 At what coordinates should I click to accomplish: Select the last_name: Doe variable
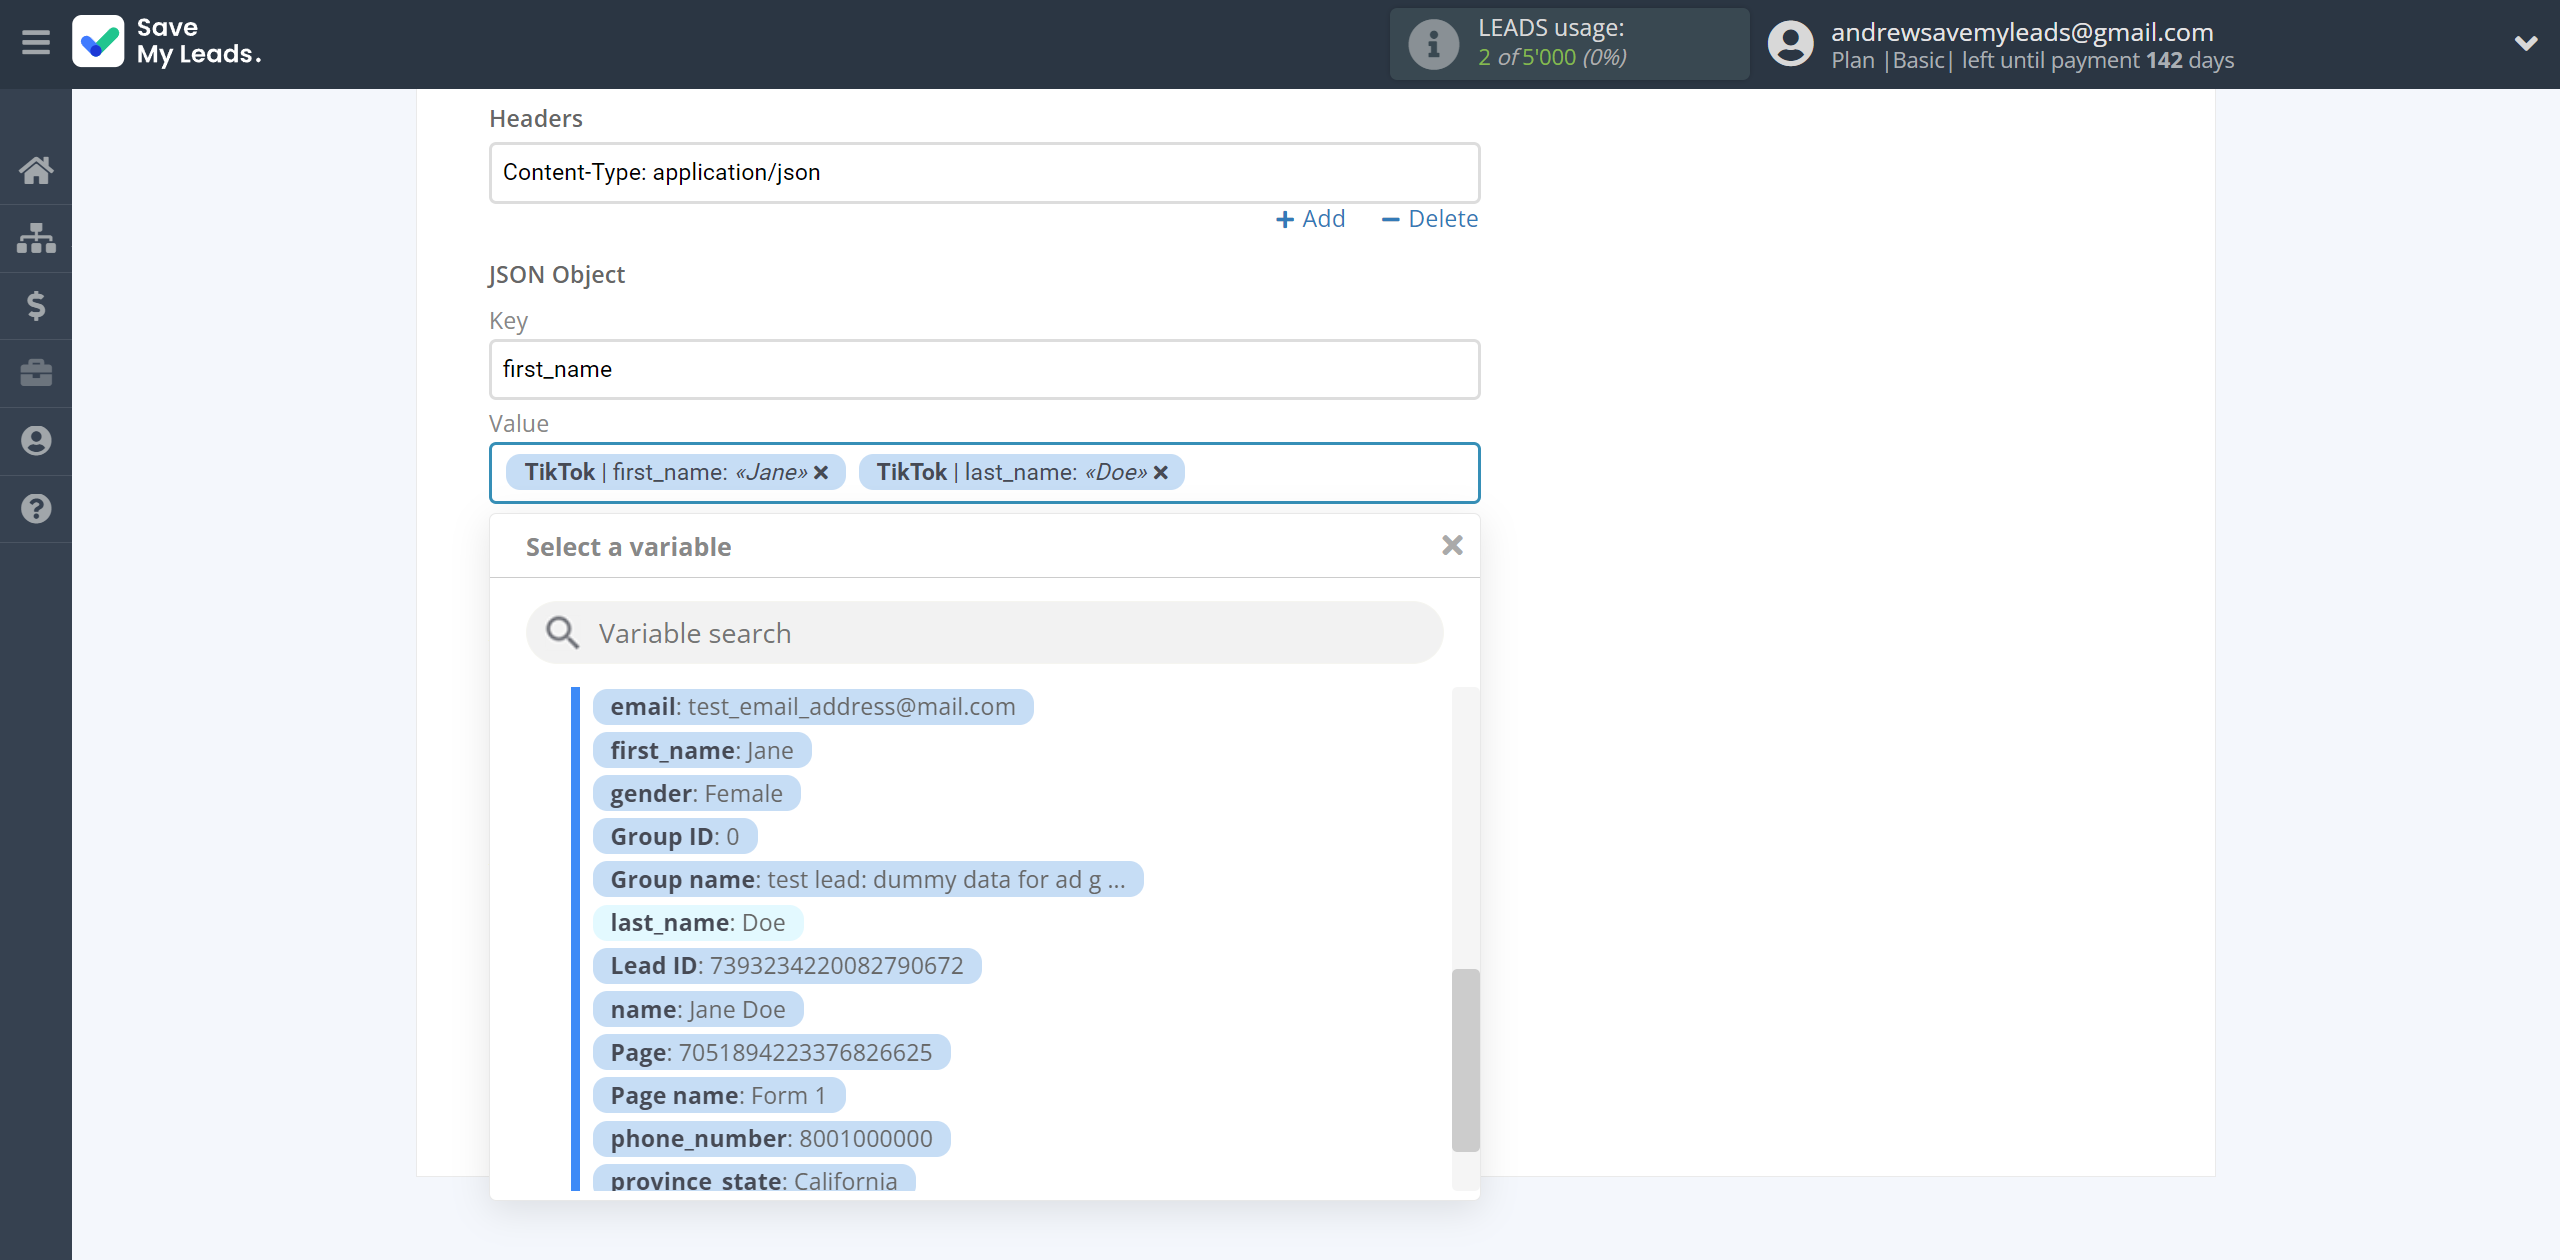point(698,923)
